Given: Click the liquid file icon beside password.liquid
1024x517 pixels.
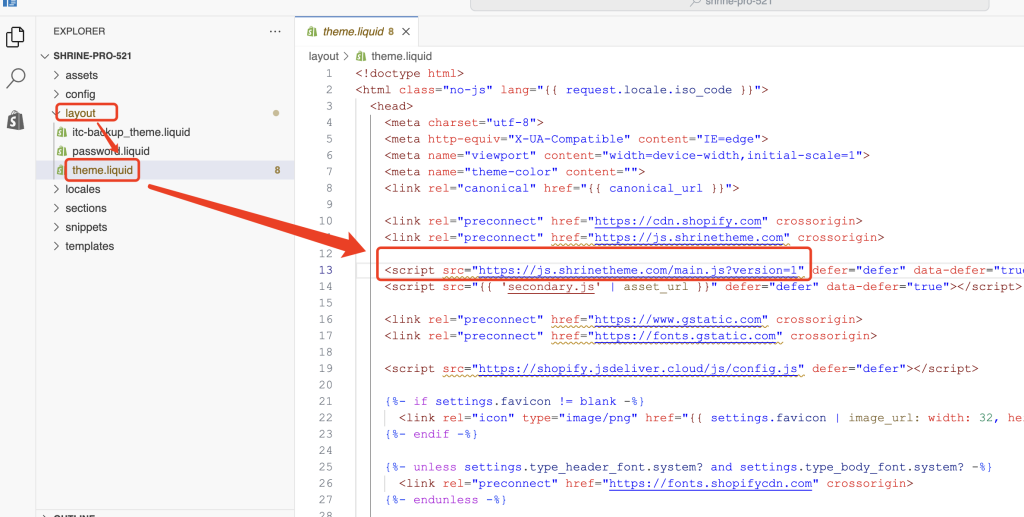Looking at the screenshot, I should click(62, 151).
